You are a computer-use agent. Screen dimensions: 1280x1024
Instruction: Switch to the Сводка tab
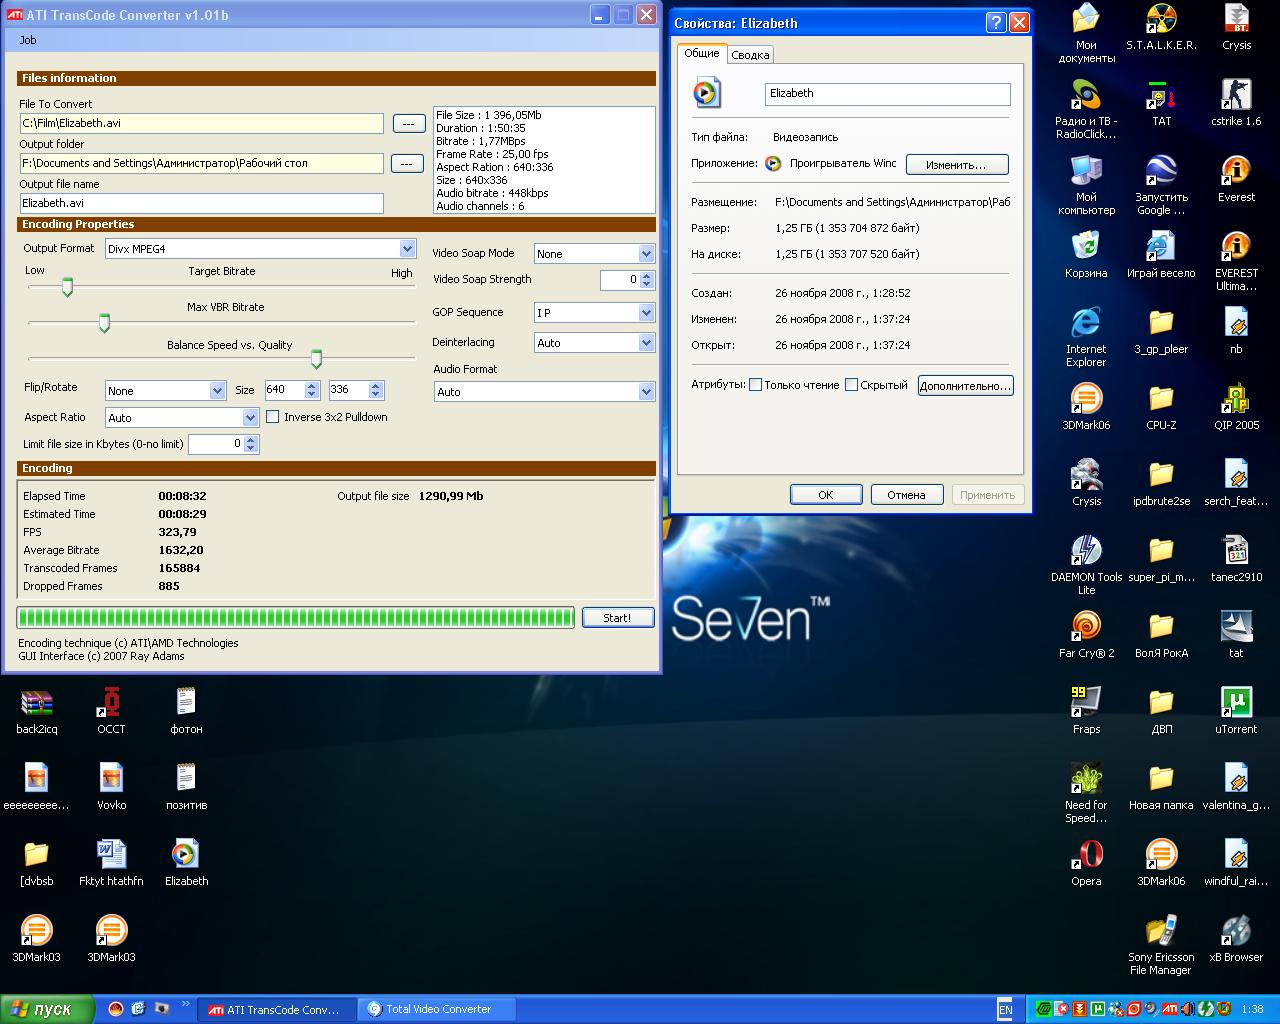click(x=750, y=55)
